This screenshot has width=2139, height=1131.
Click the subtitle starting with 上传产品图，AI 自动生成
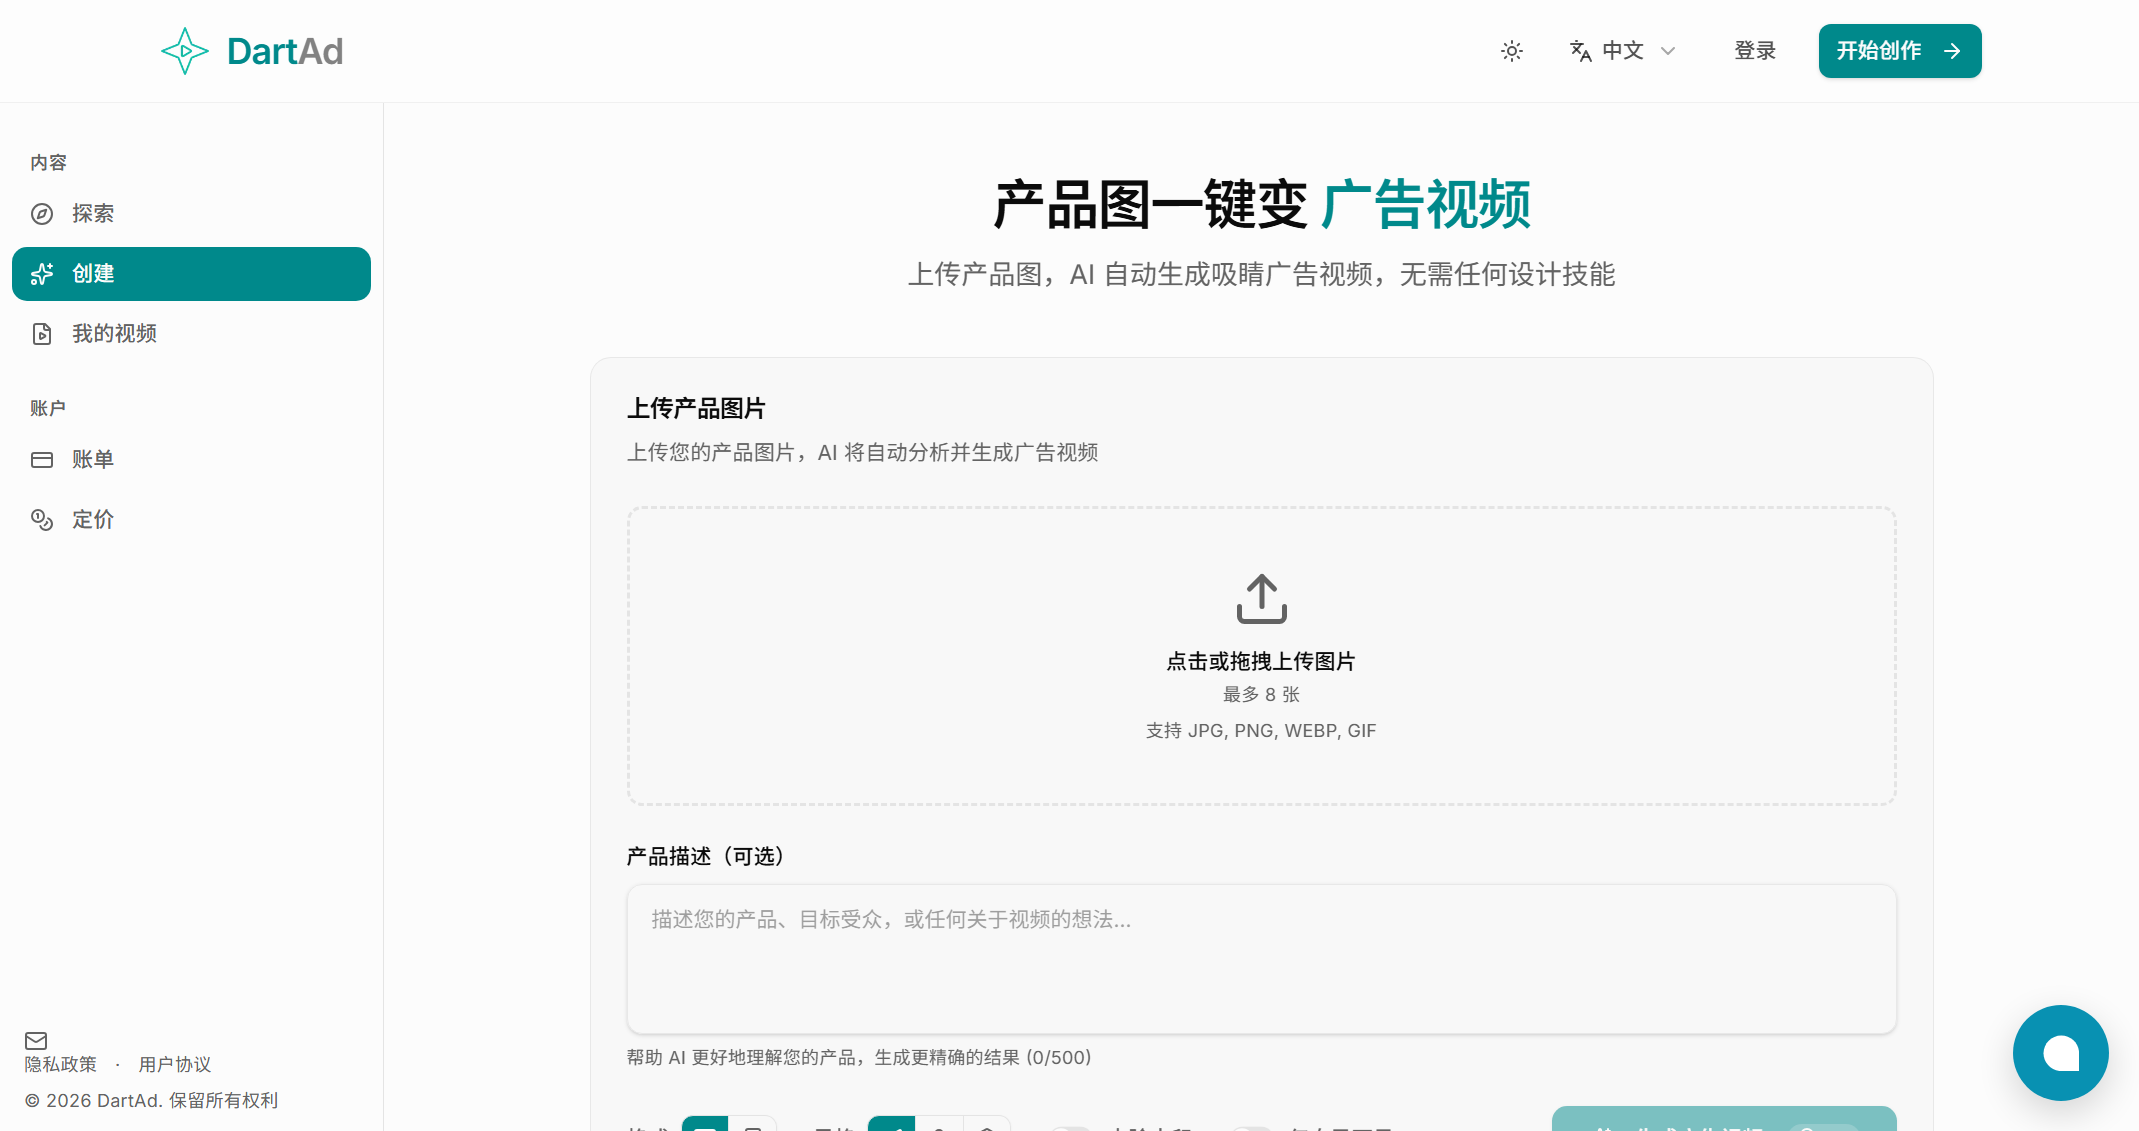click(1261, 275)
